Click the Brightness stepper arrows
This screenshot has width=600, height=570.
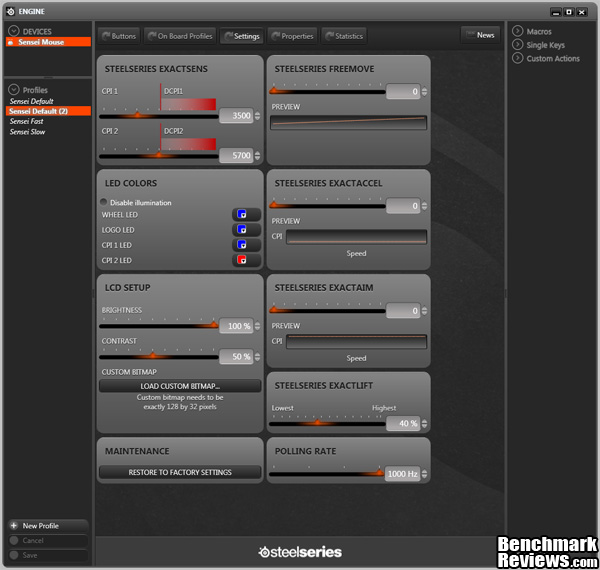point(257,326)
